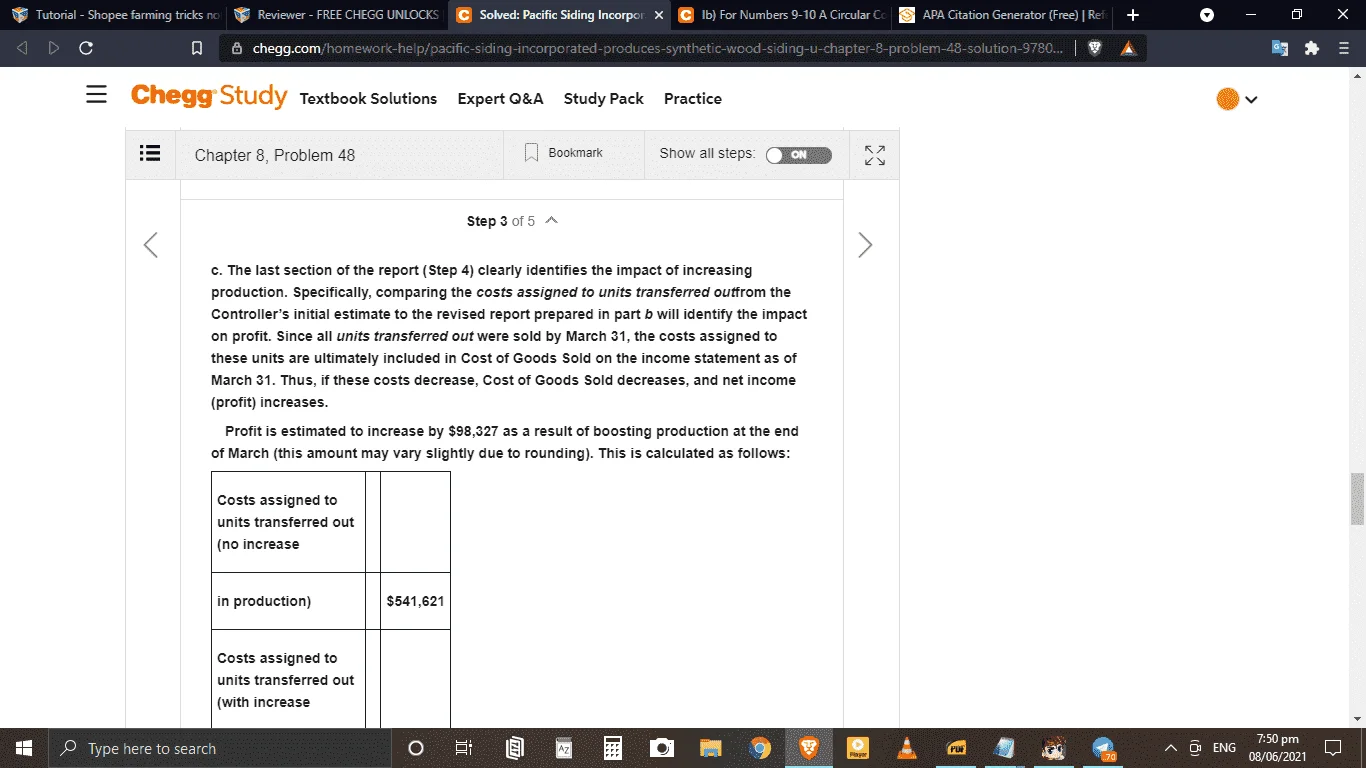Switch to the Tutorial - Shopee farming tricks tab

coord(115,15)
